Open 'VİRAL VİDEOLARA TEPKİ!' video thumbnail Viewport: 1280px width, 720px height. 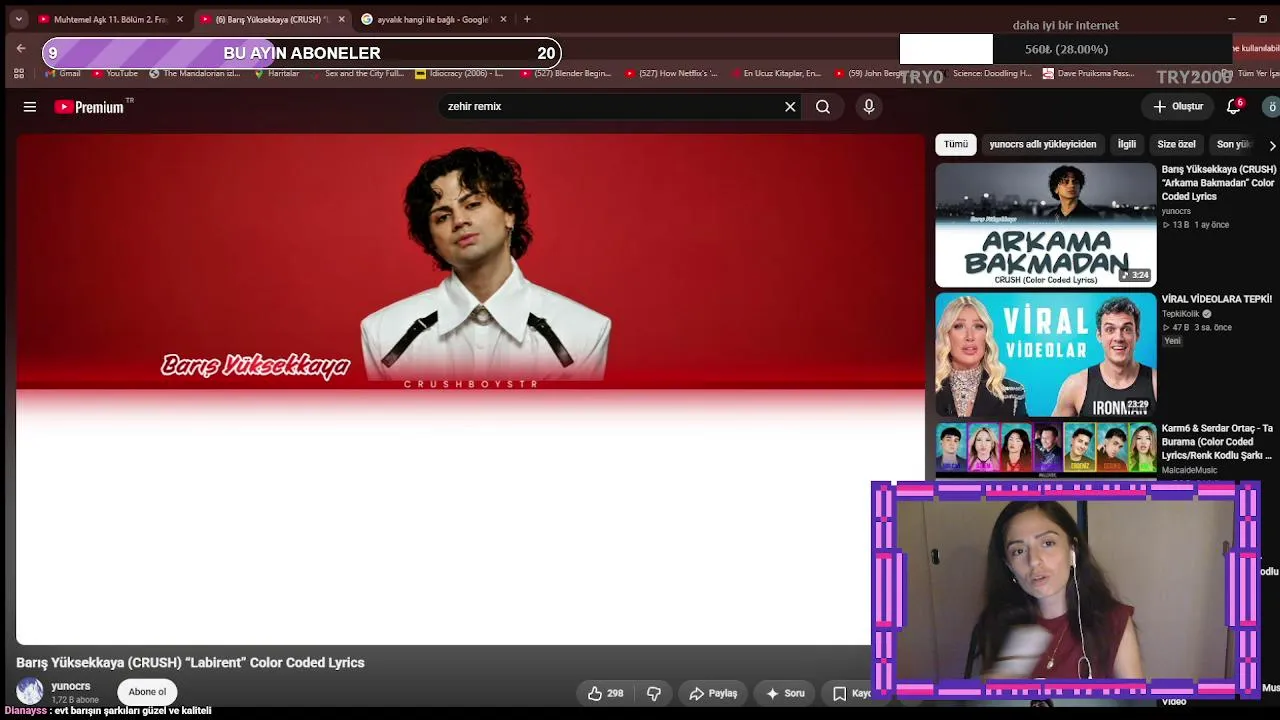tap(1045, 354)
